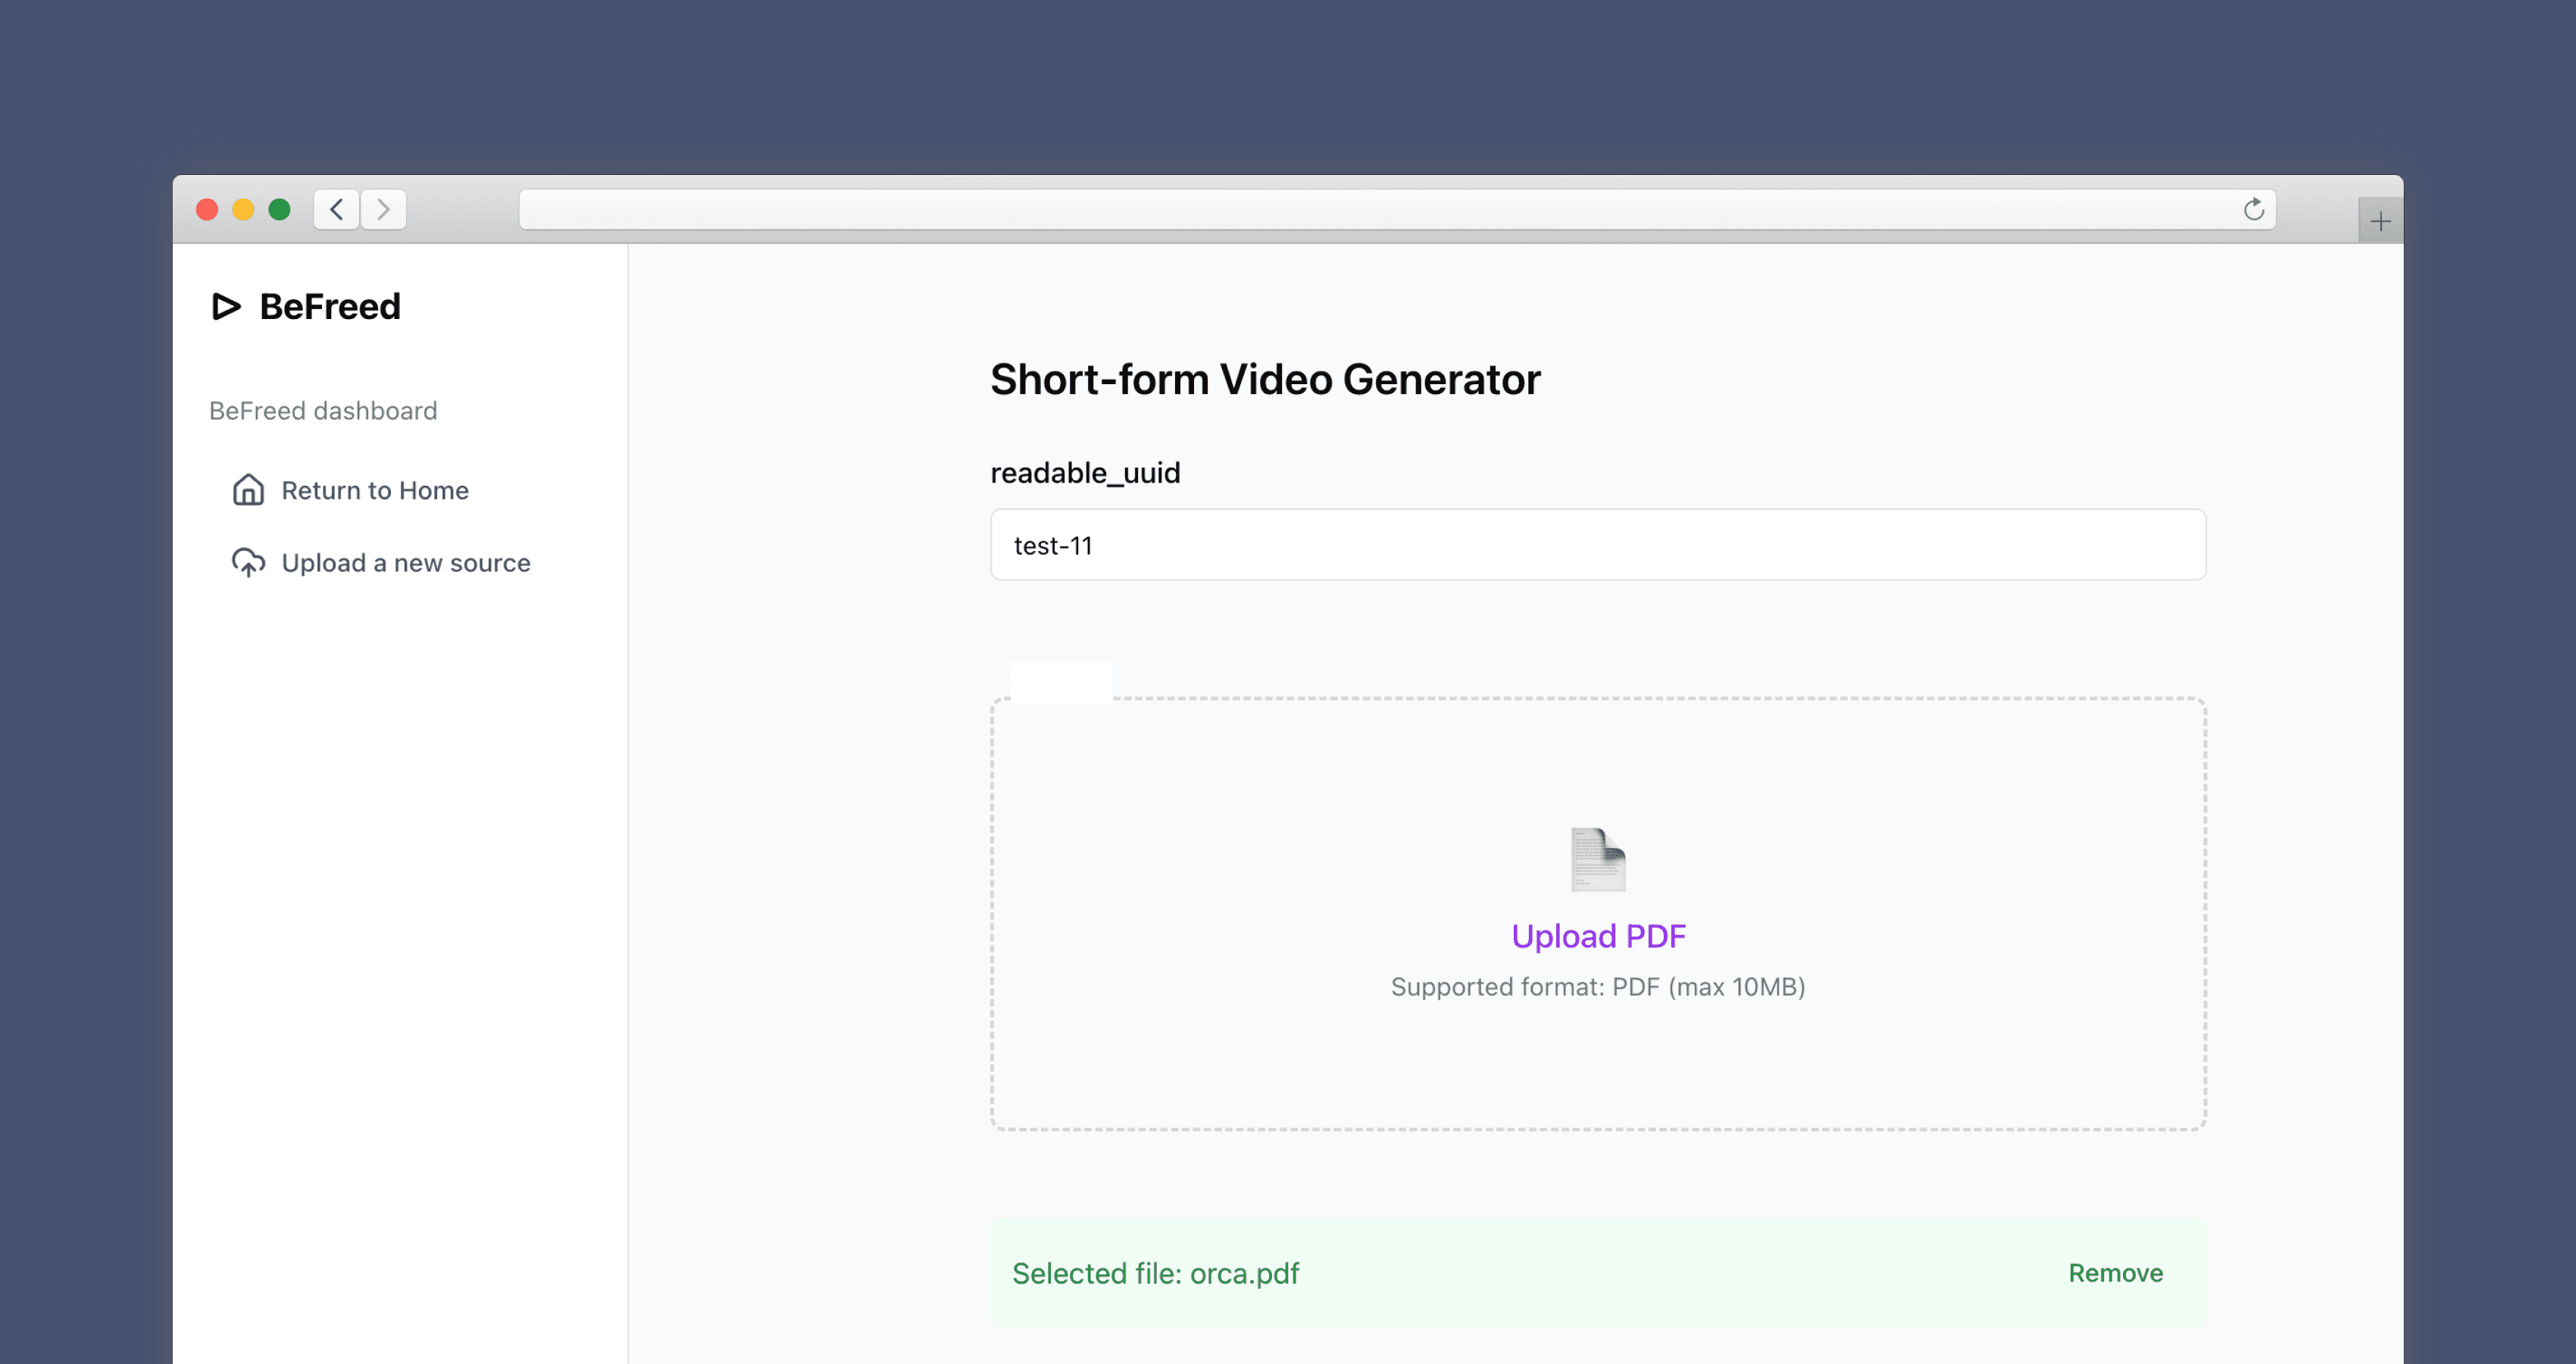
Task: Focus the readable_uuid input field
Action: tap(1597, 545)
